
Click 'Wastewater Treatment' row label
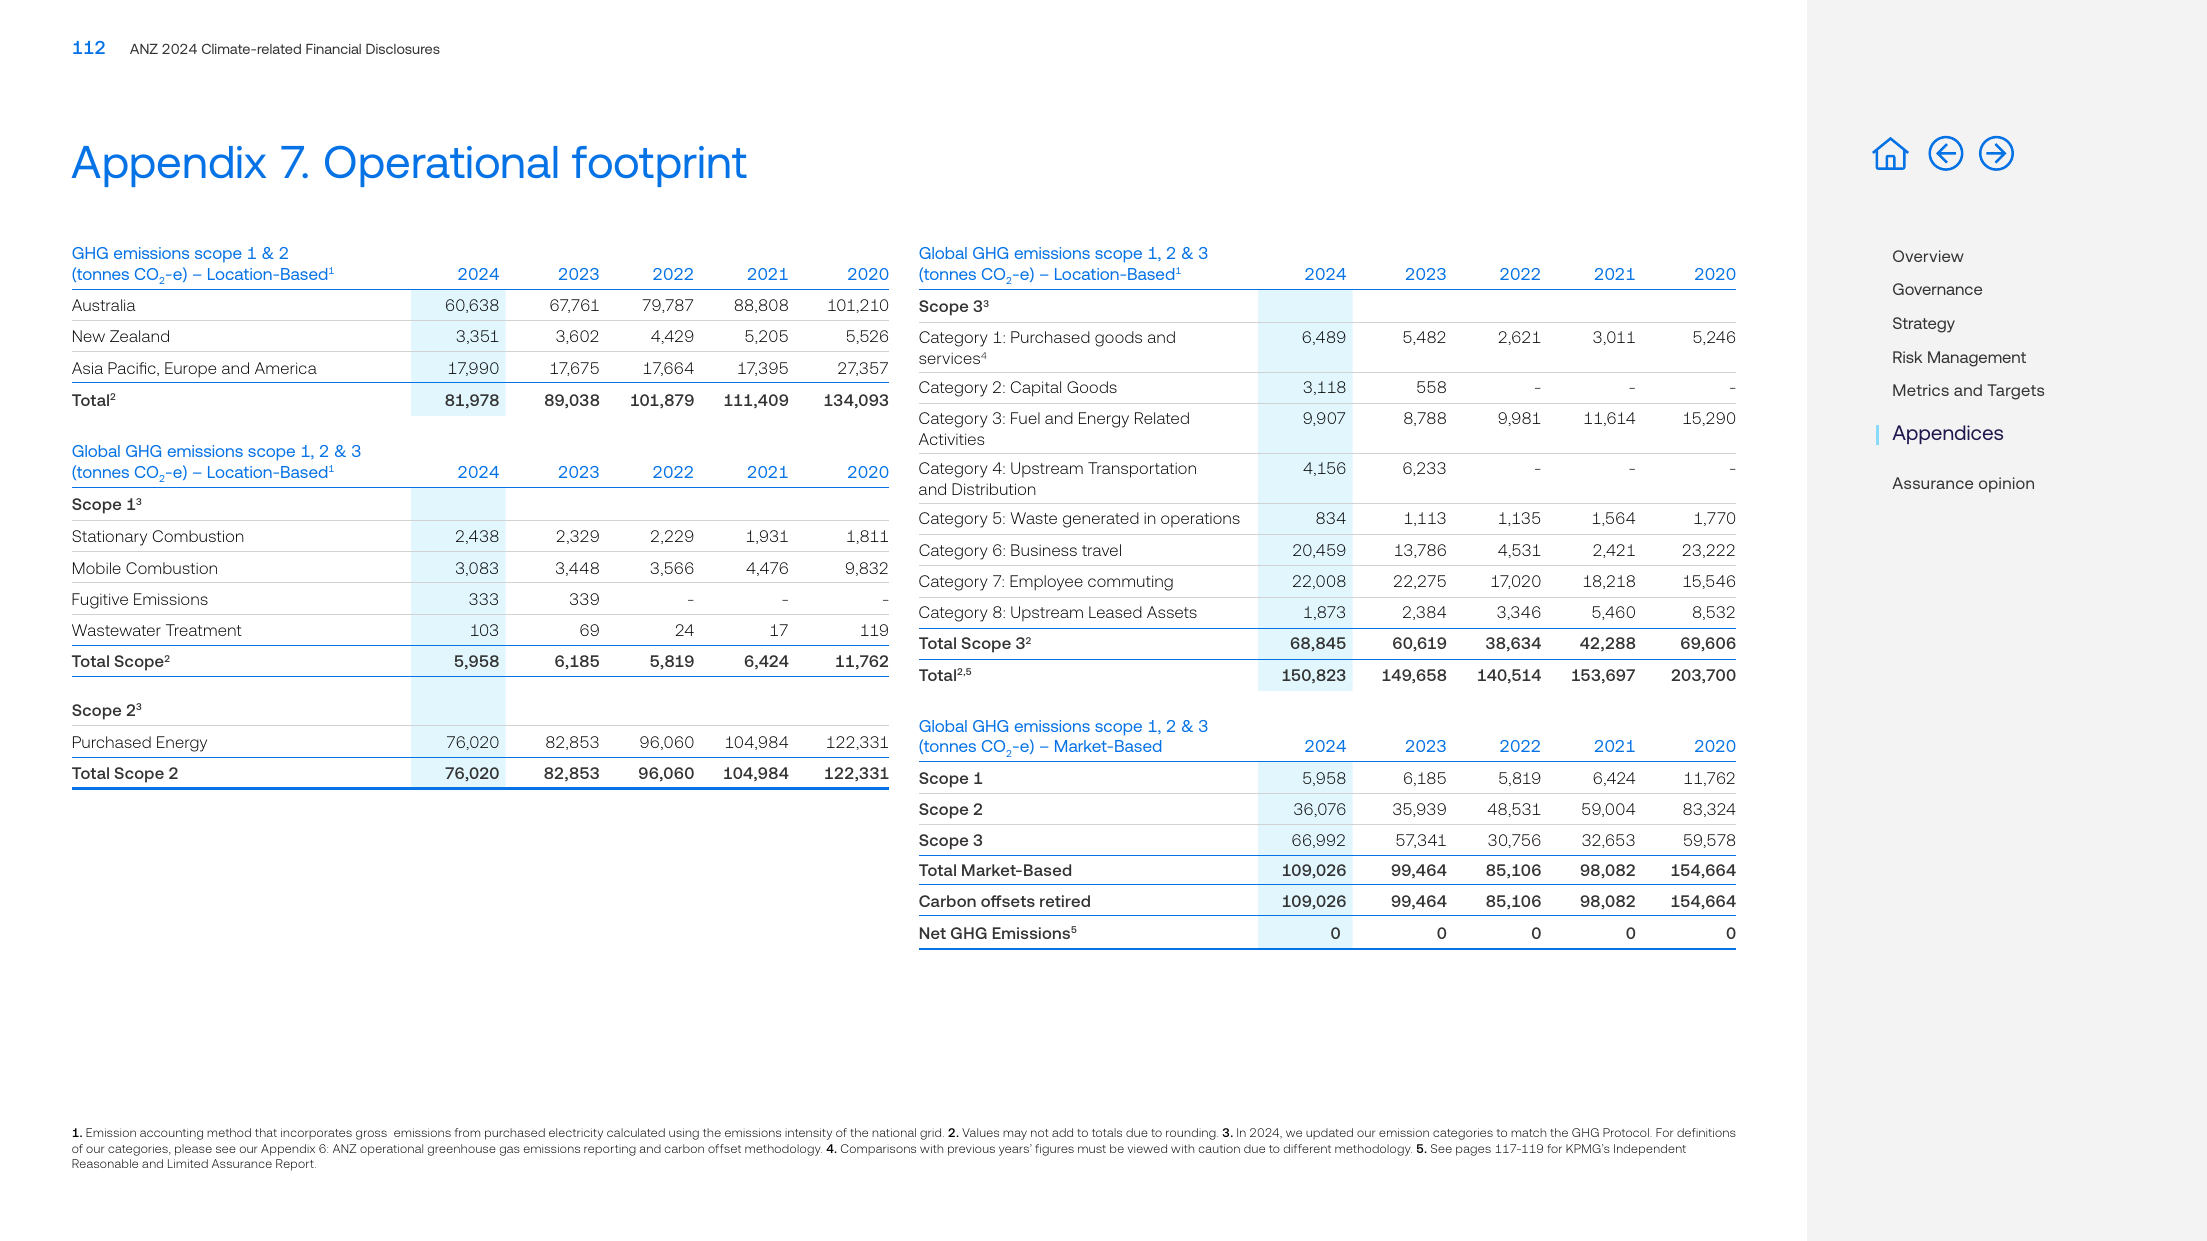(157, 630)
